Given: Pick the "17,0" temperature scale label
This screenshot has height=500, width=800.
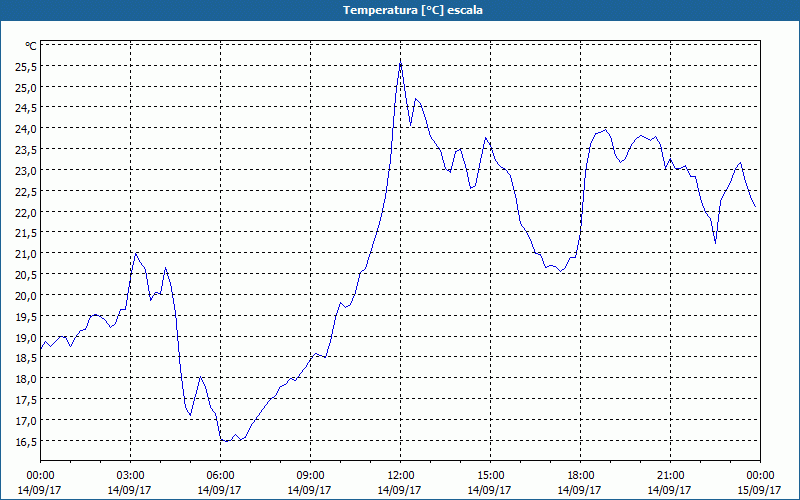Looking at the screenshot, I should click(x=26, y=420).
